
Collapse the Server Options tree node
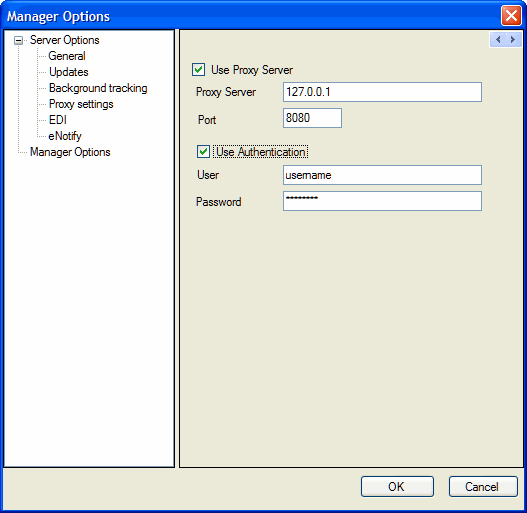(18, 41)
